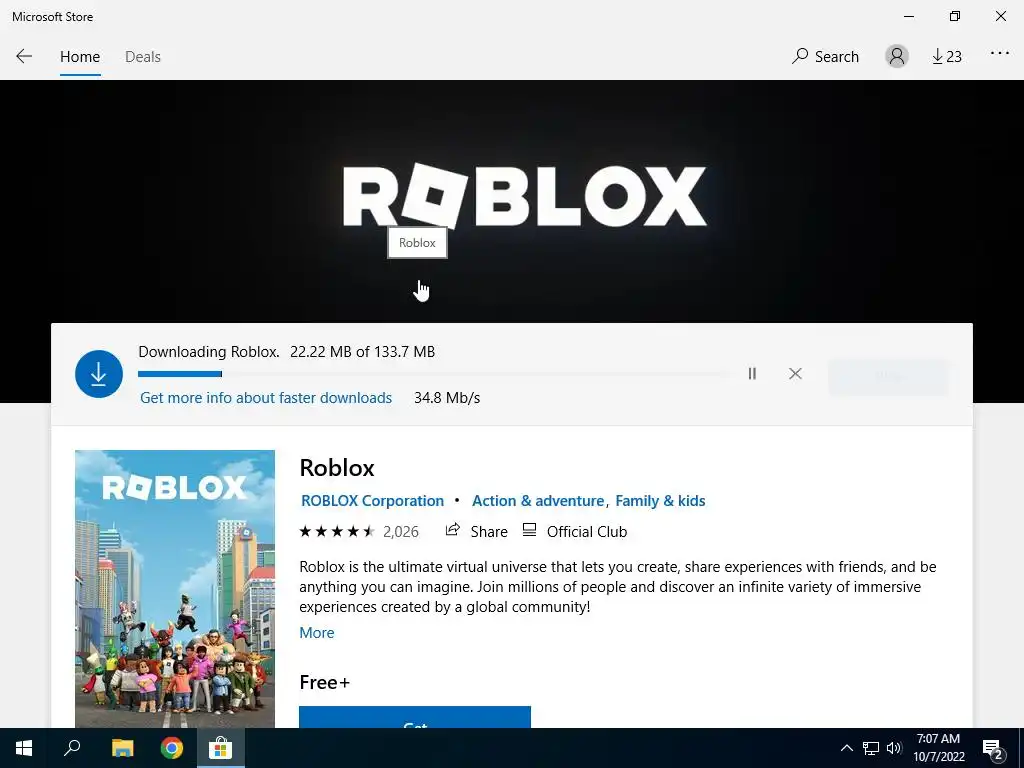
Task: Cancel the Roblox download
Action: 795,374
